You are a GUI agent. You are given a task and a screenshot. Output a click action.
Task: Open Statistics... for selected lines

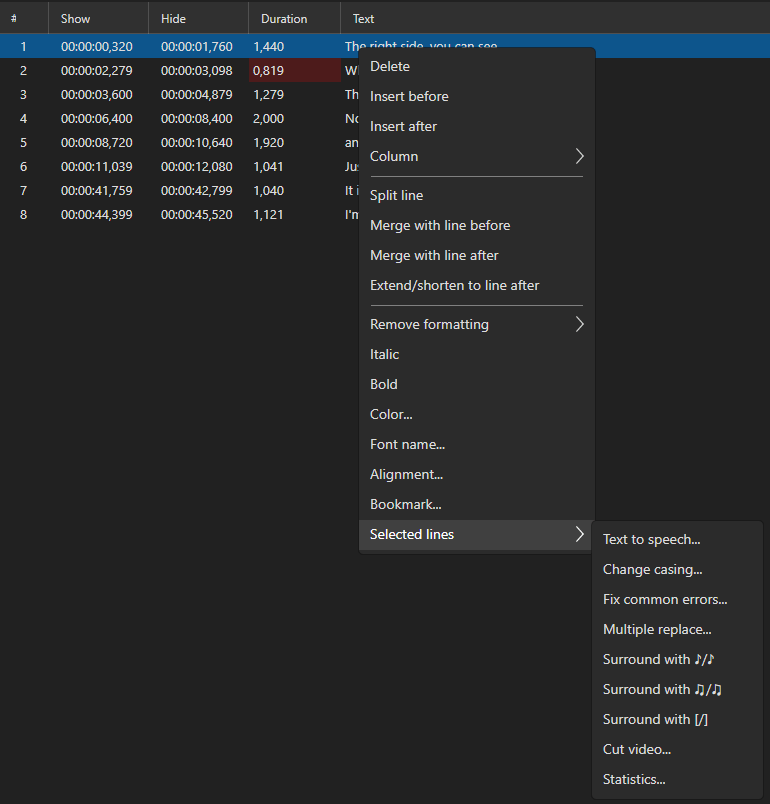coord(634,780)
